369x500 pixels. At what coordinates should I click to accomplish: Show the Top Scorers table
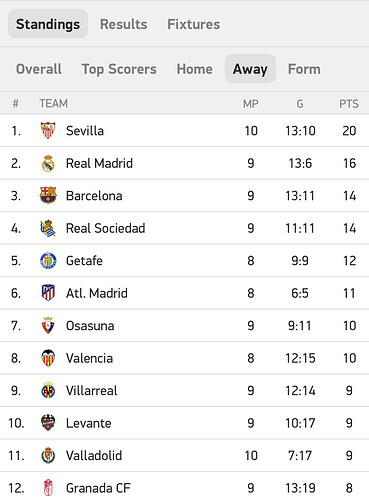click(119, 69)
